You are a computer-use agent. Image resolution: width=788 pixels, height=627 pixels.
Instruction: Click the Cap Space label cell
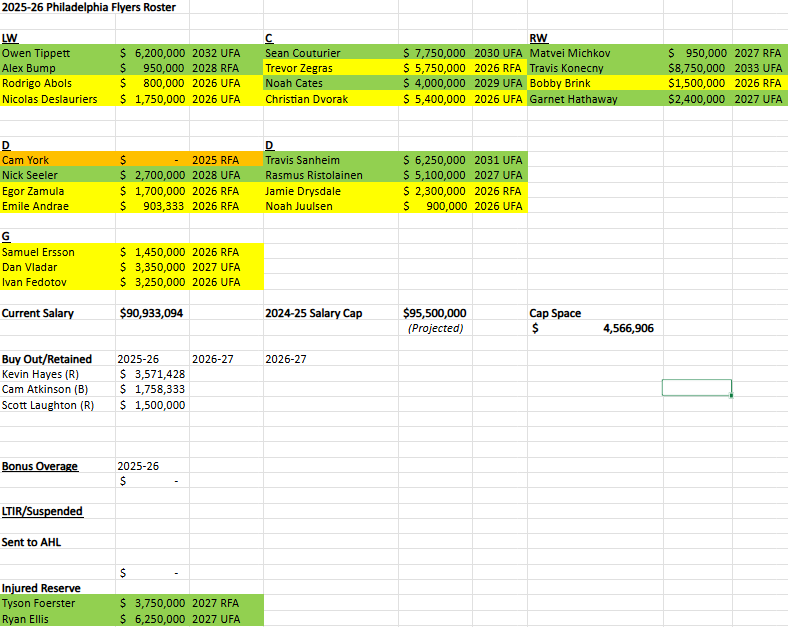(x=595, y=313)
